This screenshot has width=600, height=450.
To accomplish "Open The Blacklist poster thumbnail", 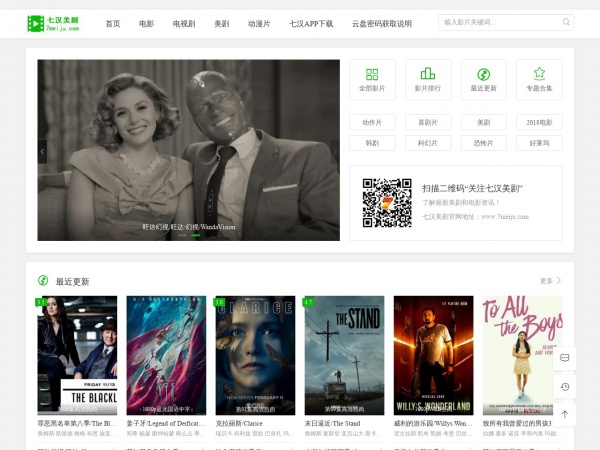I will [x=77, y=355].
